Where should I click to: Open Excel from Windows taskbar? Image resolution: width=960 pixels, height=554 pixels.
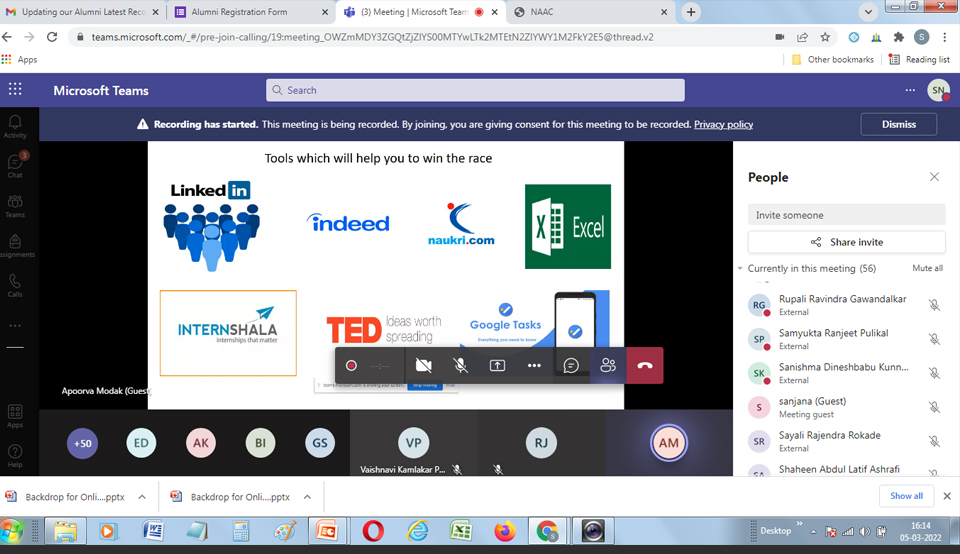[x=460, y=531]
